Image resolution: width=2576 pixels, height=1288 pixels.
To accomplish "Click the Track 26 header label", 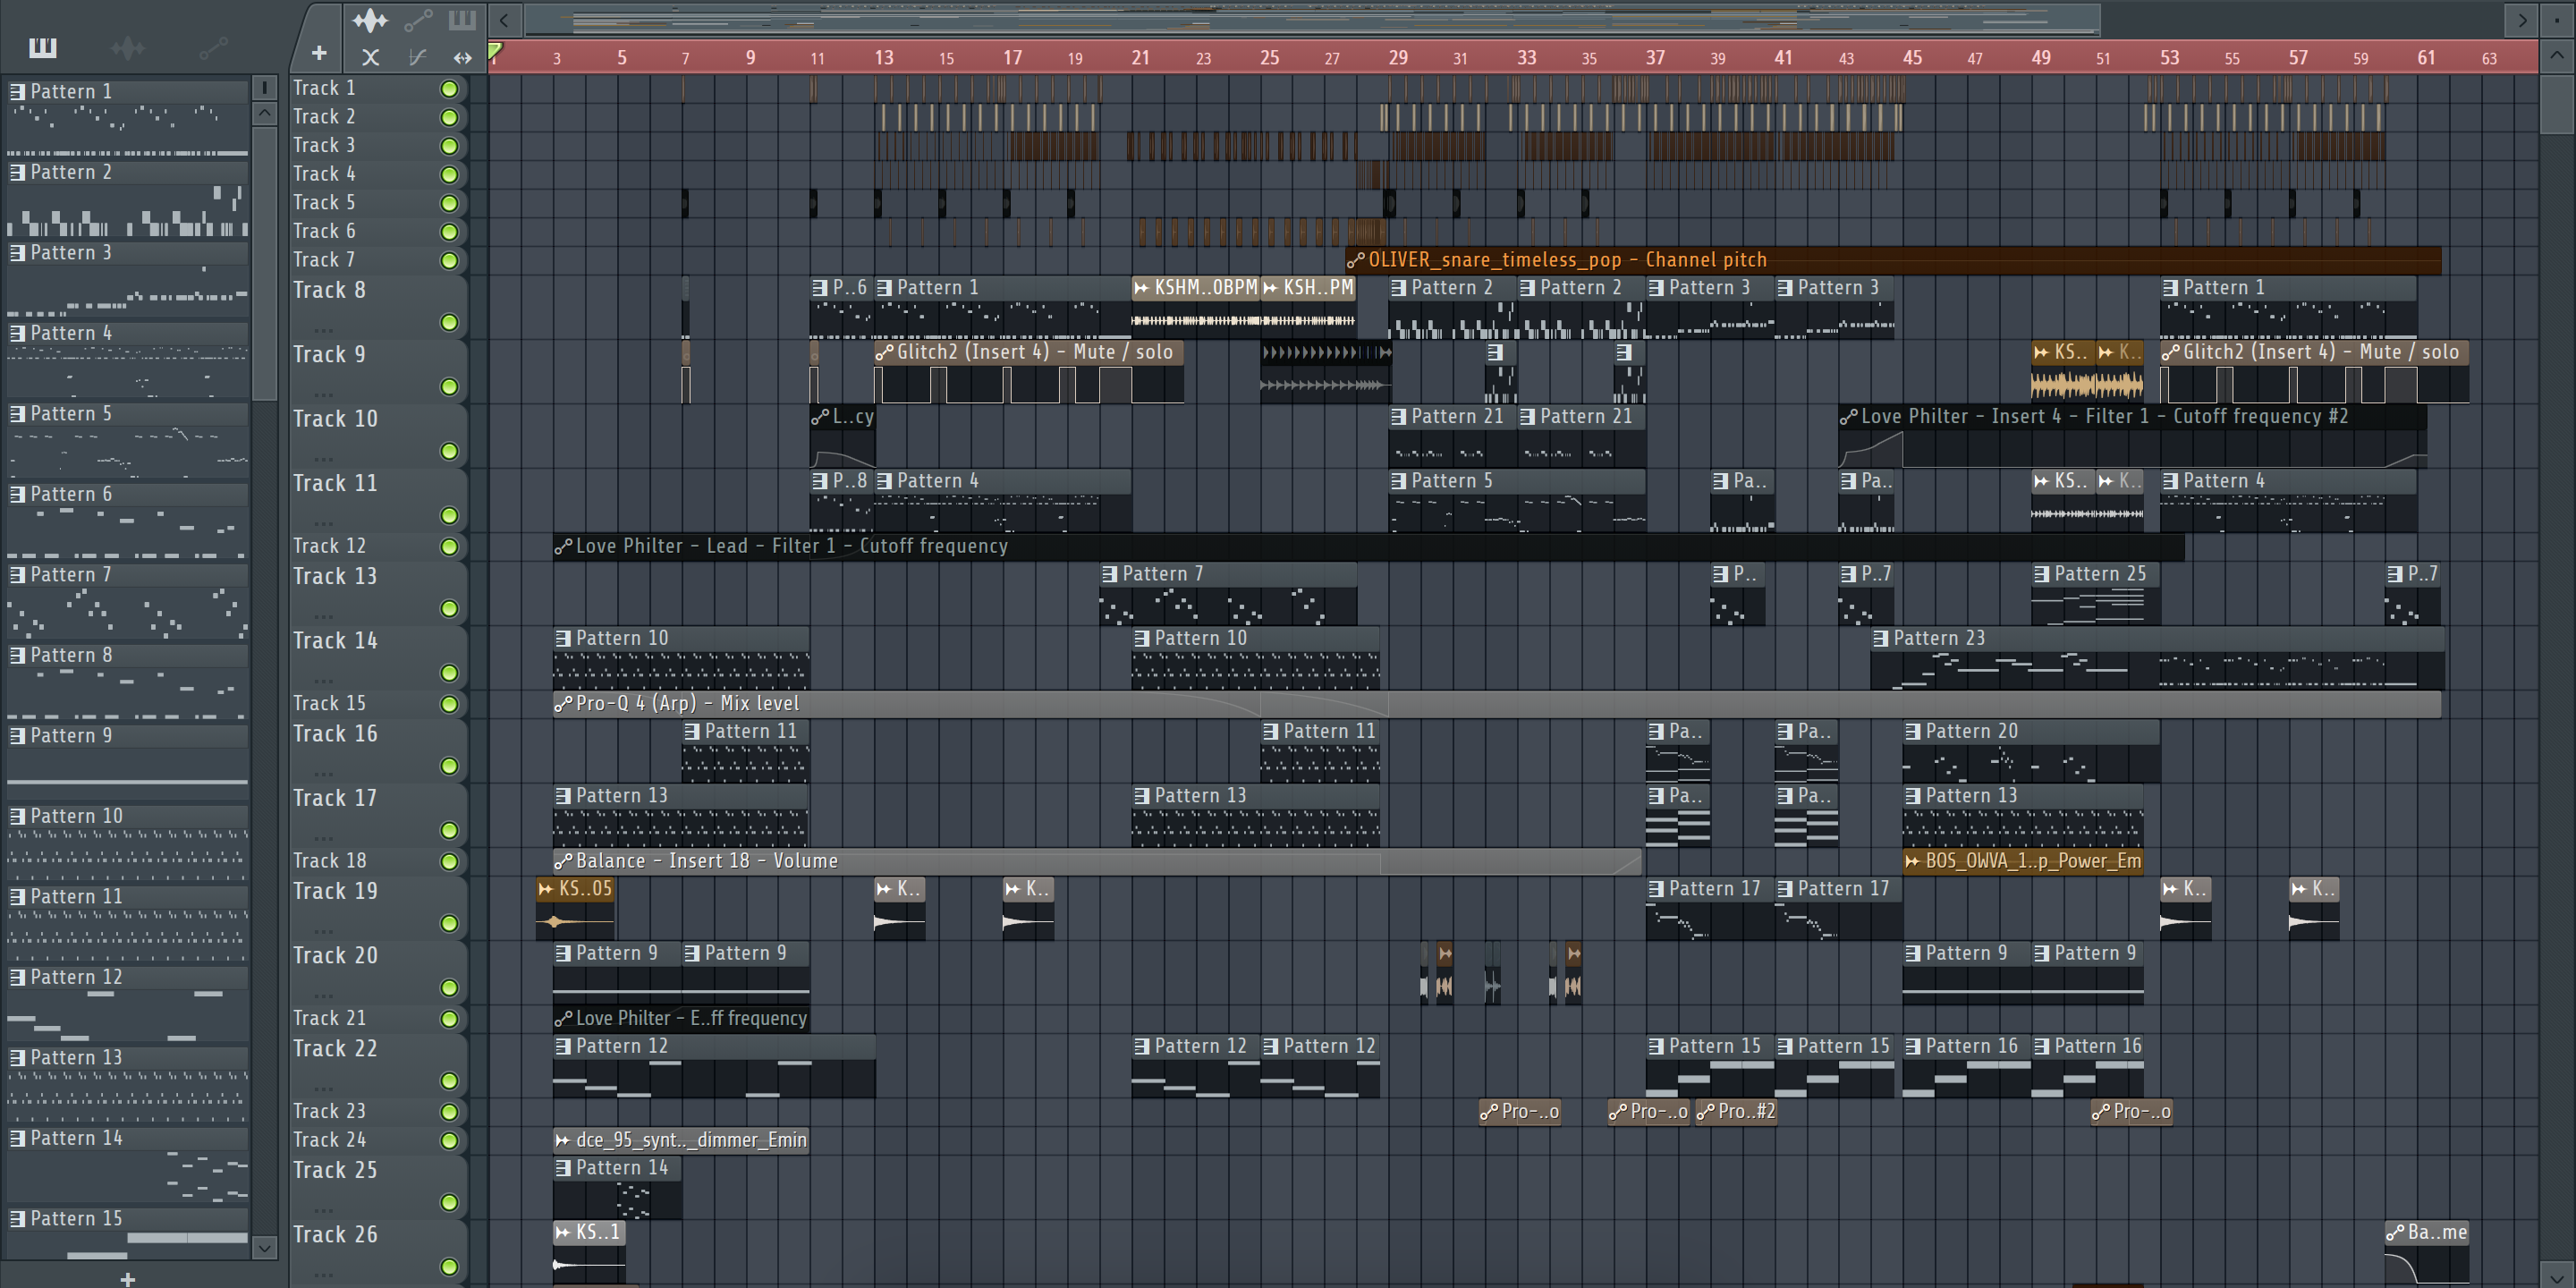I will coord(335,1235).
